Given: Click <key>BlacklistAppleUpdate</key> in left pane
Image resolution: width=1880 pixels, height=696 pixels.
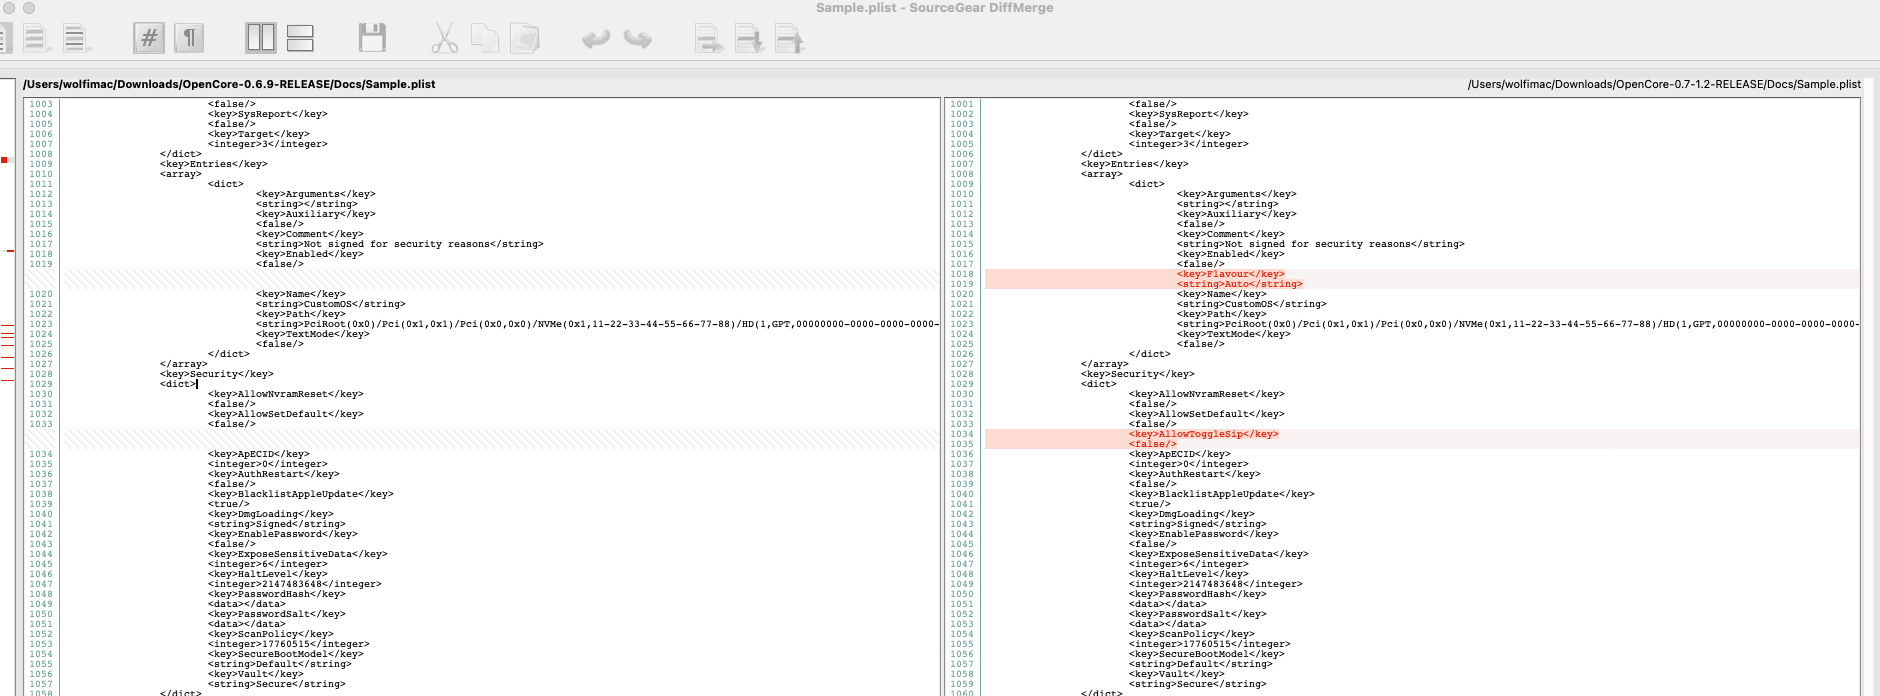Looking at the screenshot, I should [x=300, y=494].
